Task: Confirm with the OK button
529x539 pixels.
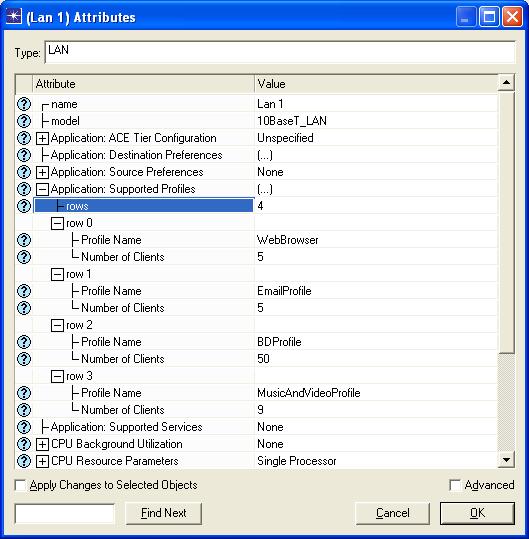Action: click(x=477, y=513)
